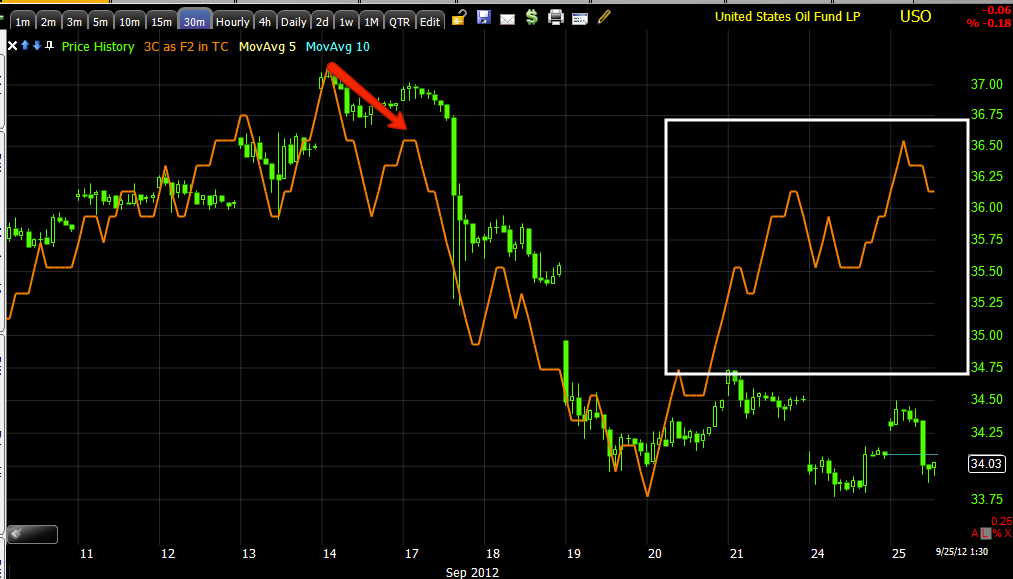Open the Price History plot label

(98, 47)
